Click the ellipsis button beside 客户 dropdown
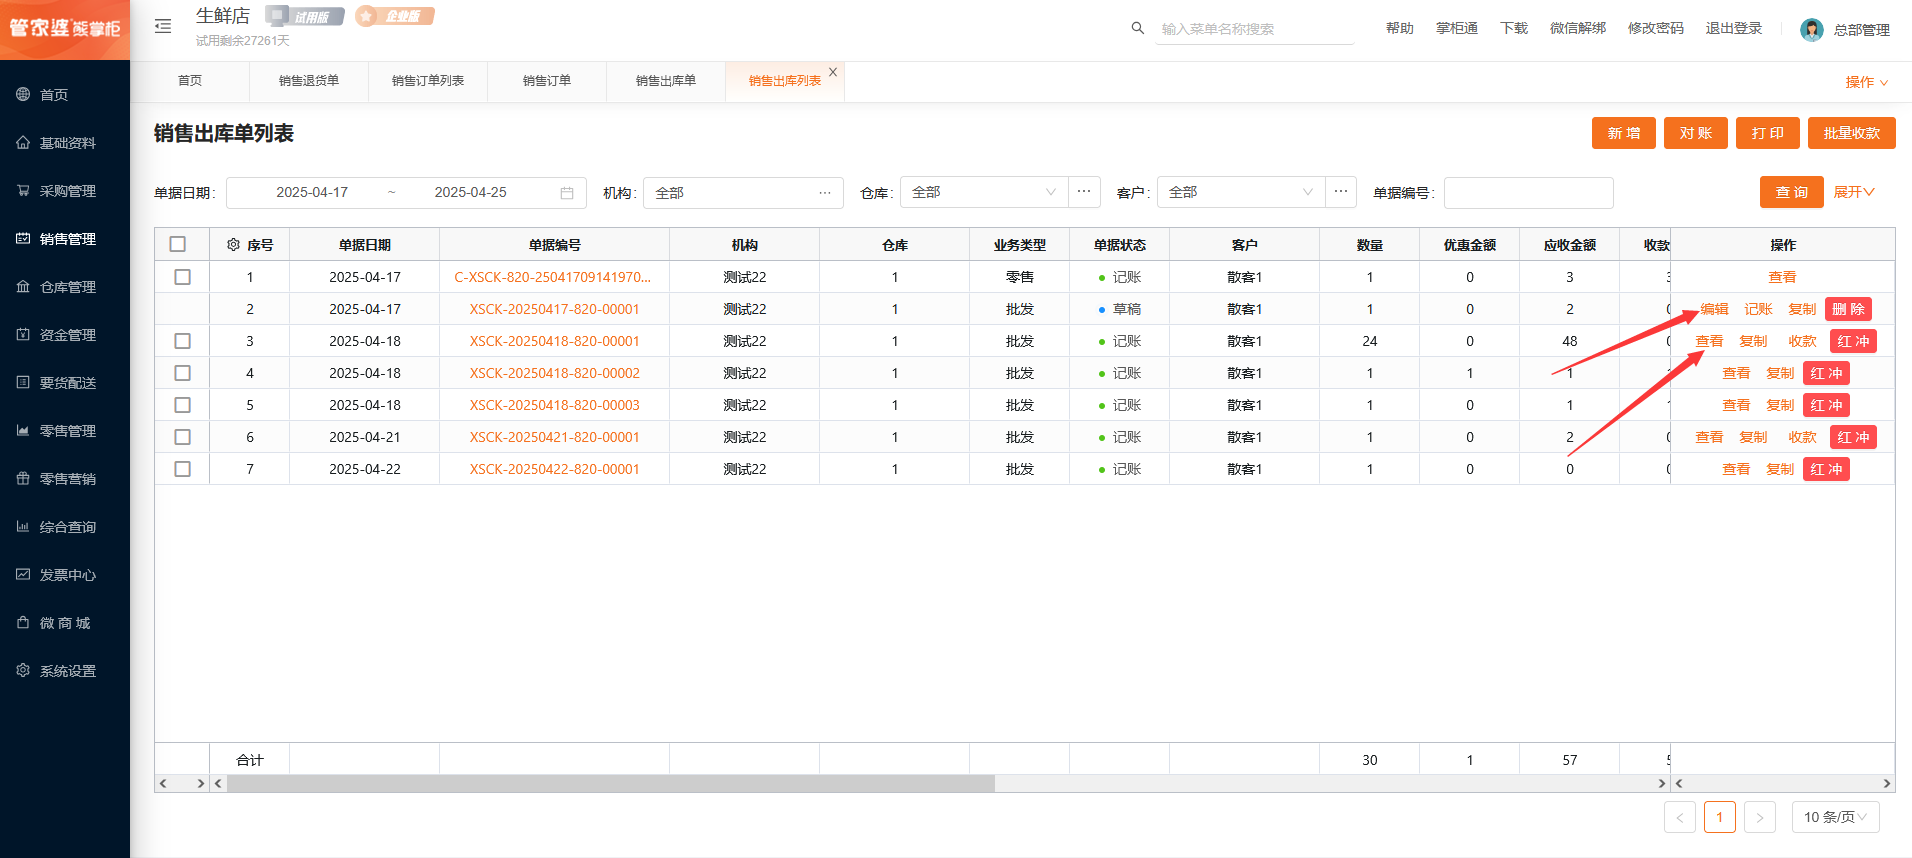Viewport: 1912px width, 858px height. tap(1341, 192)
